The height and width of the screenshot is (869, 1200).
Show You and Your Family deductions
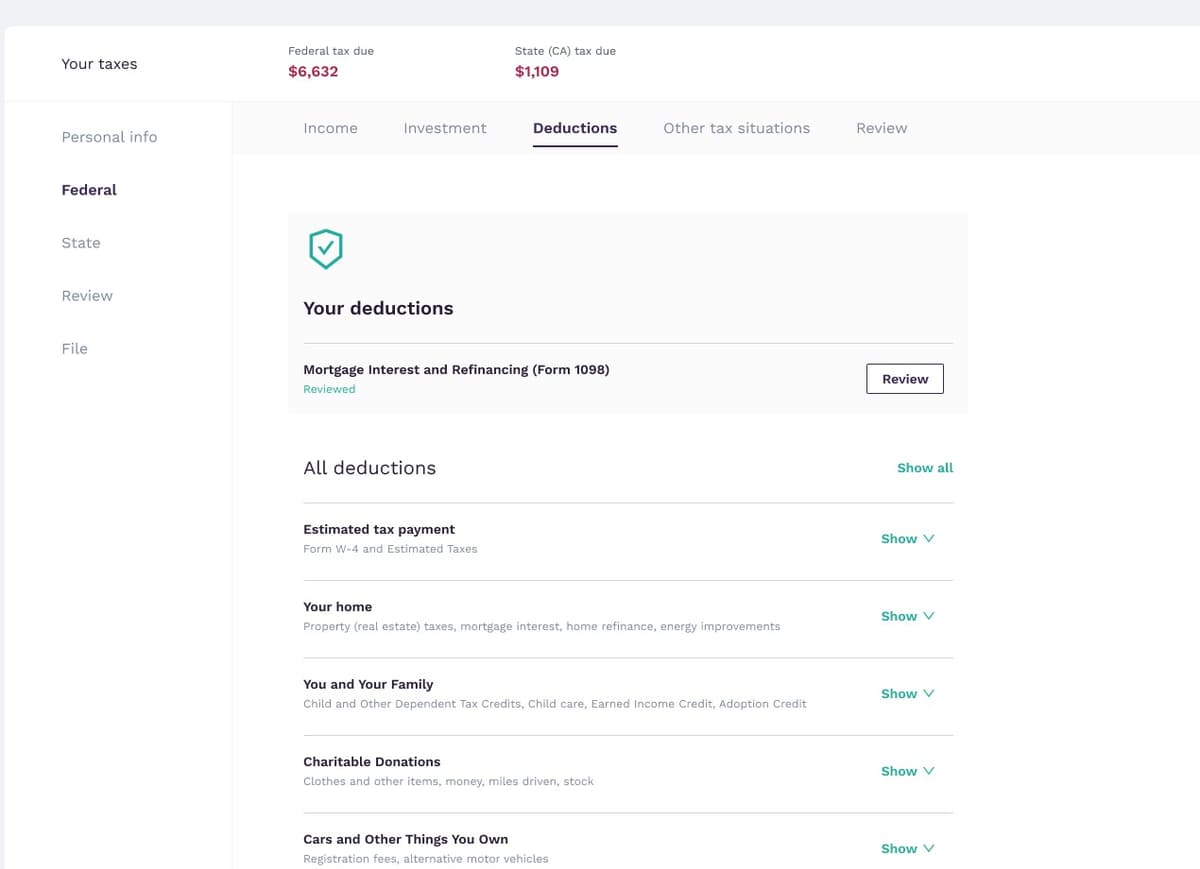click(907, 694)
